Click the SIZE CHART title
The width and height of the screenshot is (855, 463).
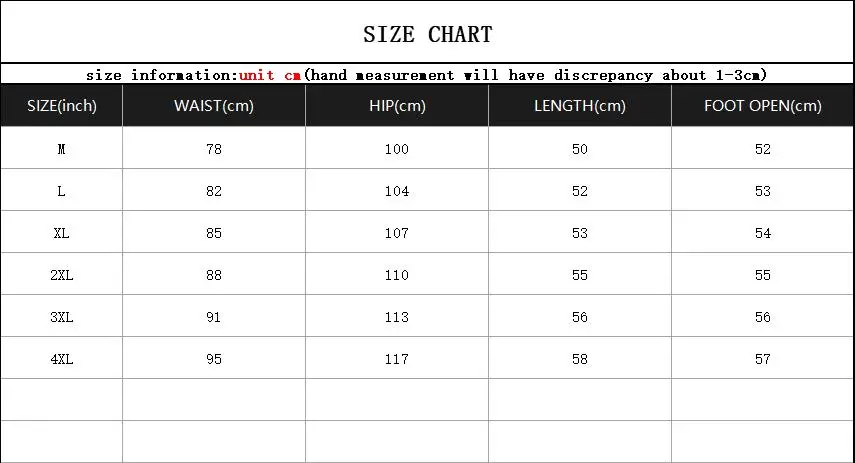428,34
